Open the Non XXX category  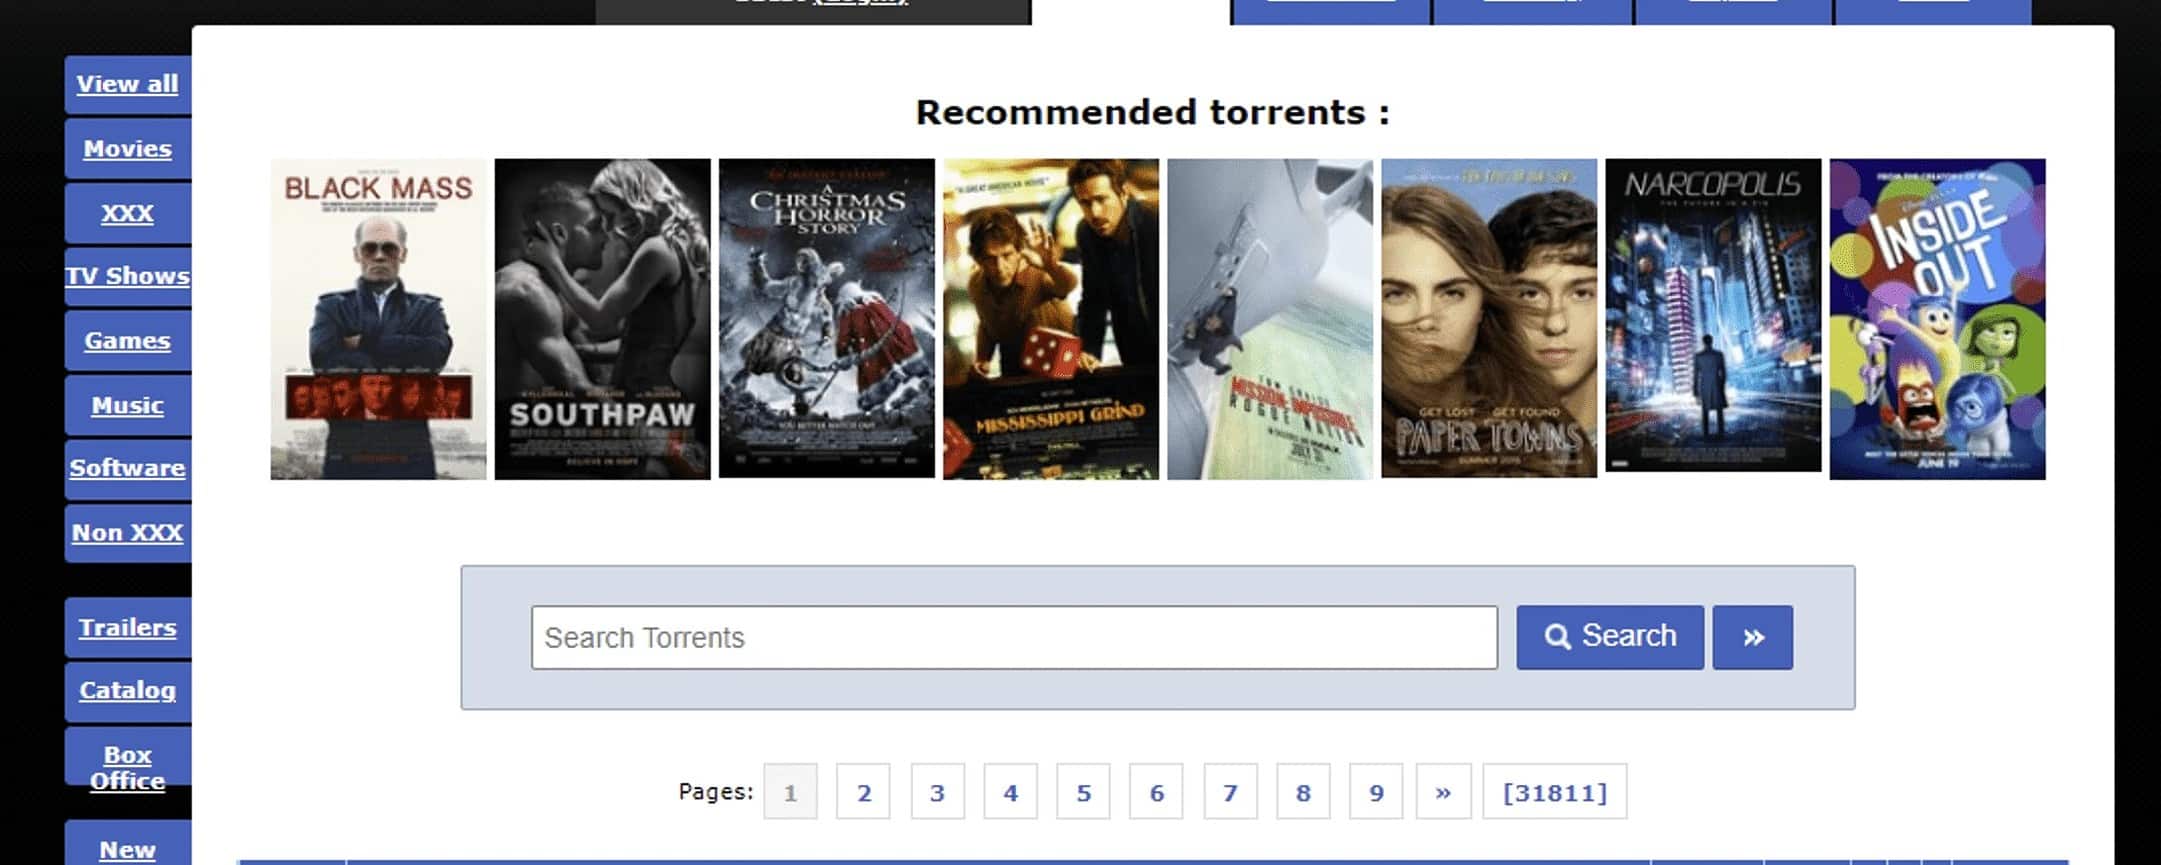pos(128,533)
